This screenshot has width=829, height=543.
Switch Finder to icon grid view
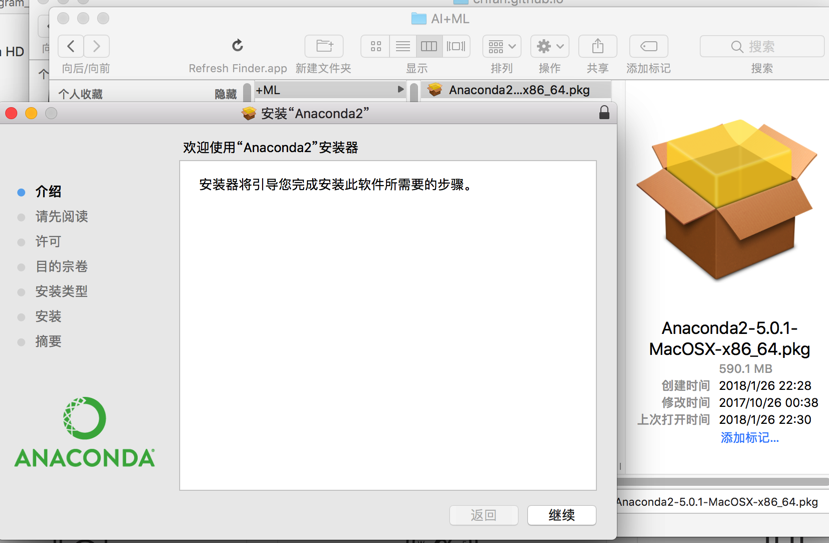click(x=375, y=47)
